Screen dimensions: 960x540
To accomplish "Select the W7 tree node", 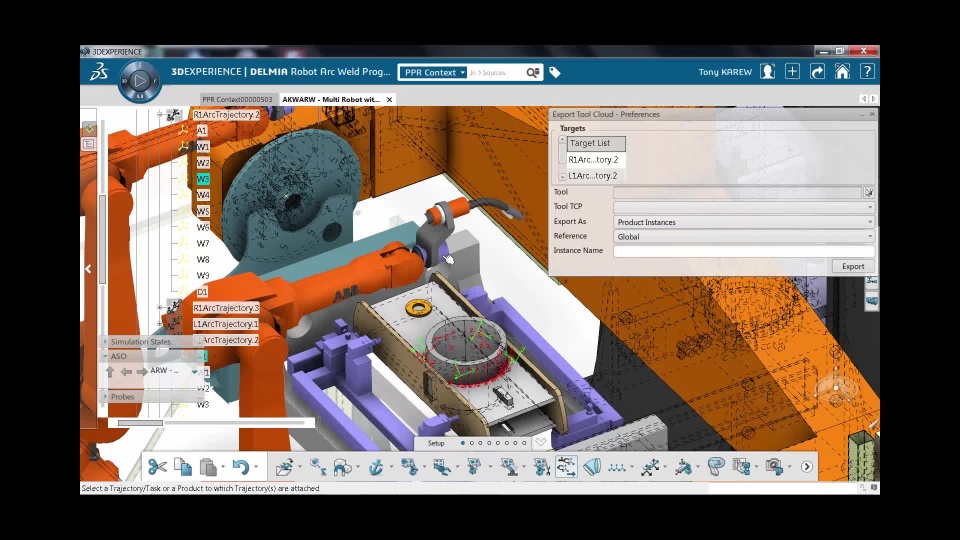I will click(x=203, y=243).
